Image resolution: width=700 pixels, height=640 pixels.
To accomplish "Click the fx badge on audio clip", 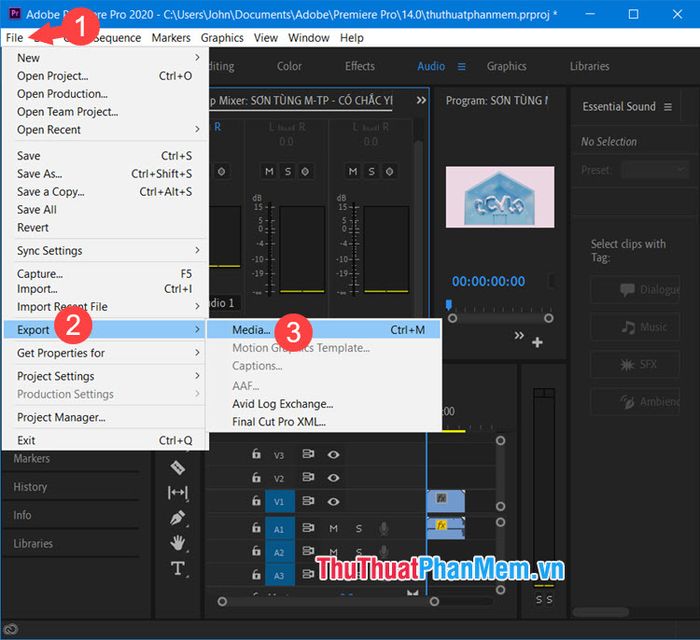I will click(x=442, y=525).
